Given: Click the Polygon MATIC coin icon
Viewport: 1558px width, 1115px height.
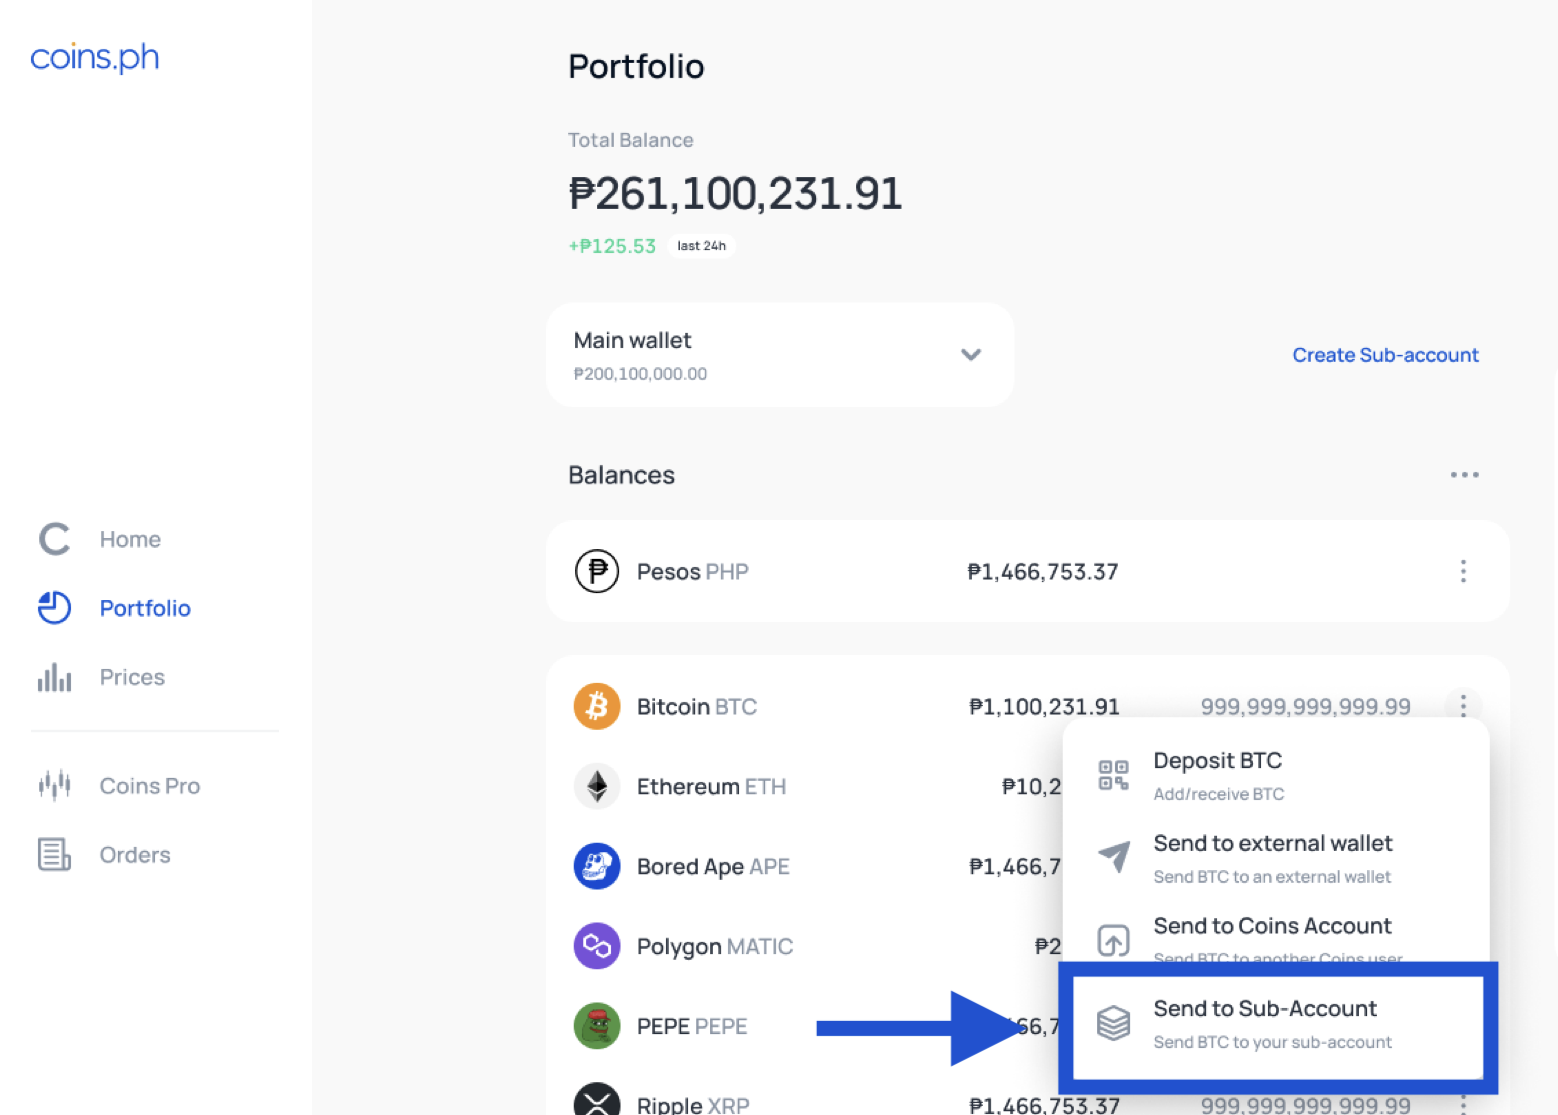Looking at the screenshot, I should point(597,946).
